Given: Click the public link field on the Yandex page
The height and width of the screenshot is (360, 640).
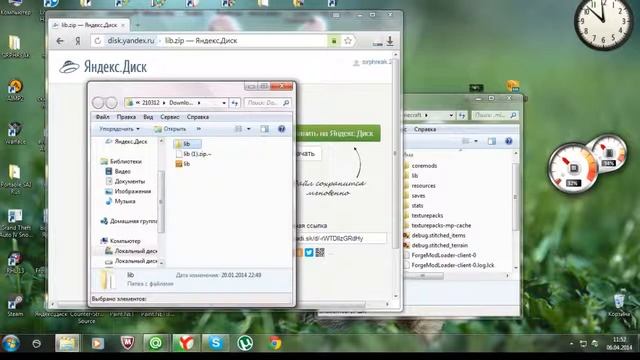Looking at the screenshot, I should [341, 238].
